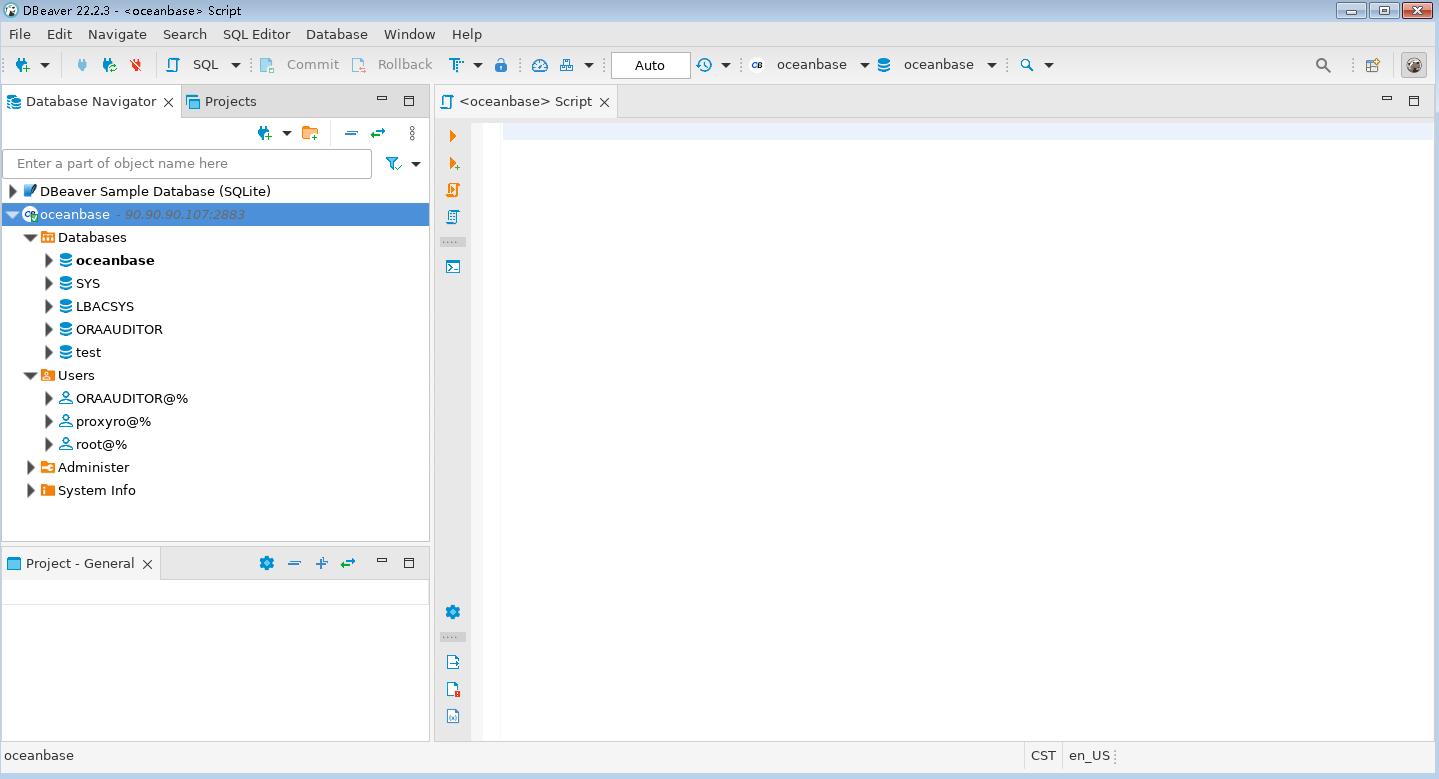
Task: Click the Commit button
Action: (x=300, y=65)
